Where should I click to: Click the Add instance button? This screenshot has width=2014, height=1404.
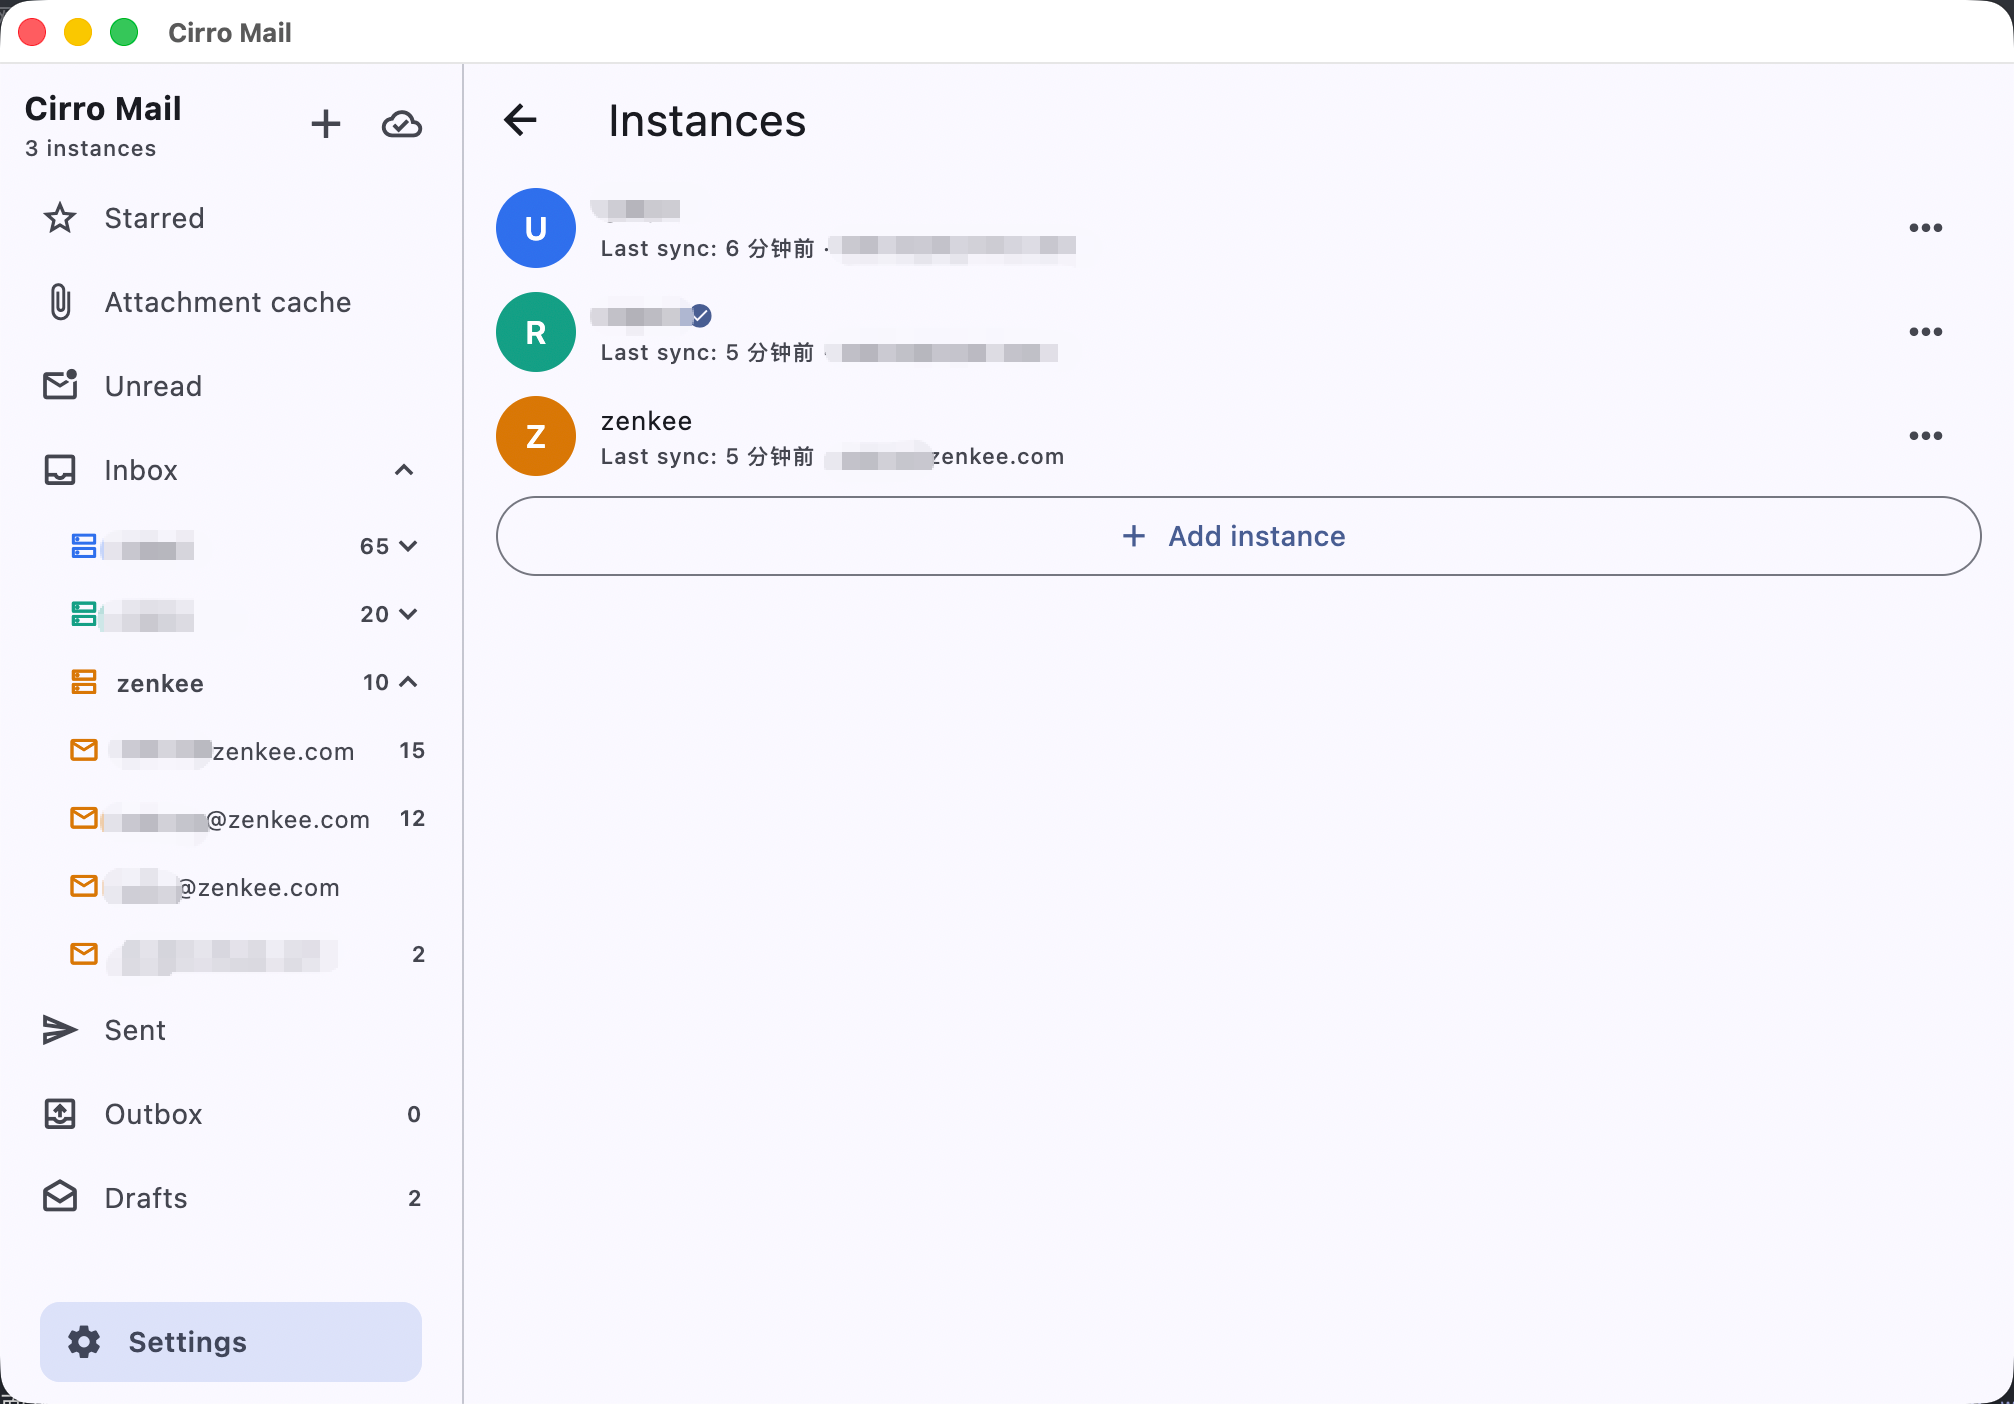tap(1238, 536)
